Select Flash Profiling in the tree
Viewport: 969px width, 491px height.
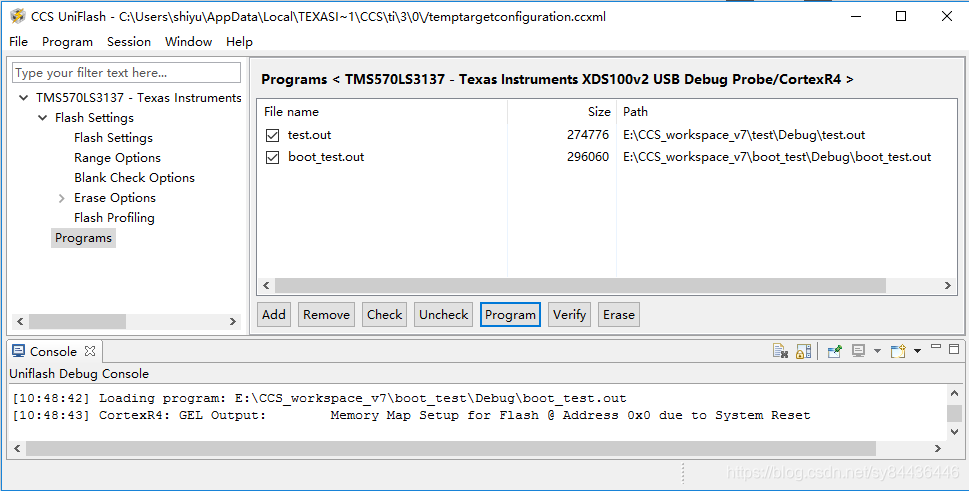[114, 218]
